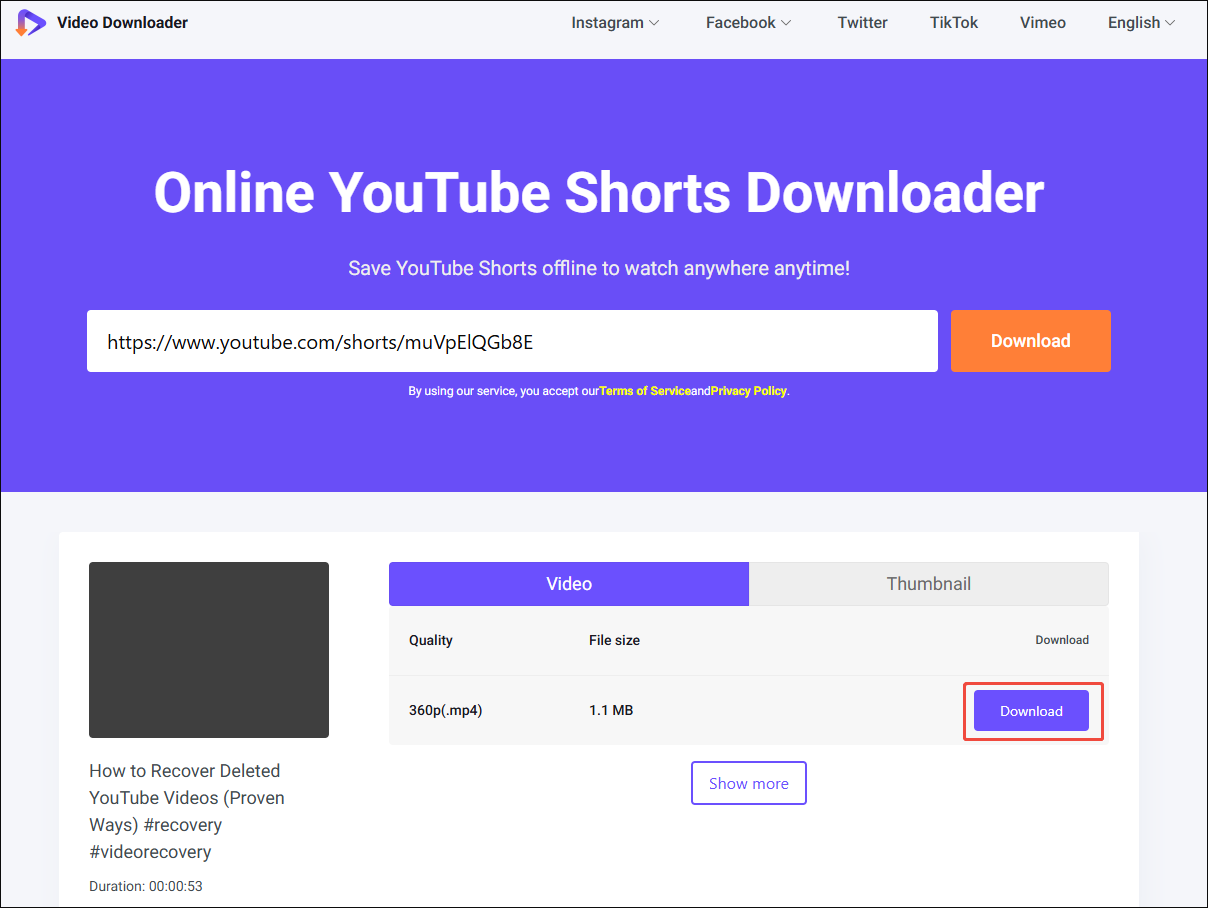Select the video title about recovering deleted videos
This screenshot has height=908, width=1208.
187,811
